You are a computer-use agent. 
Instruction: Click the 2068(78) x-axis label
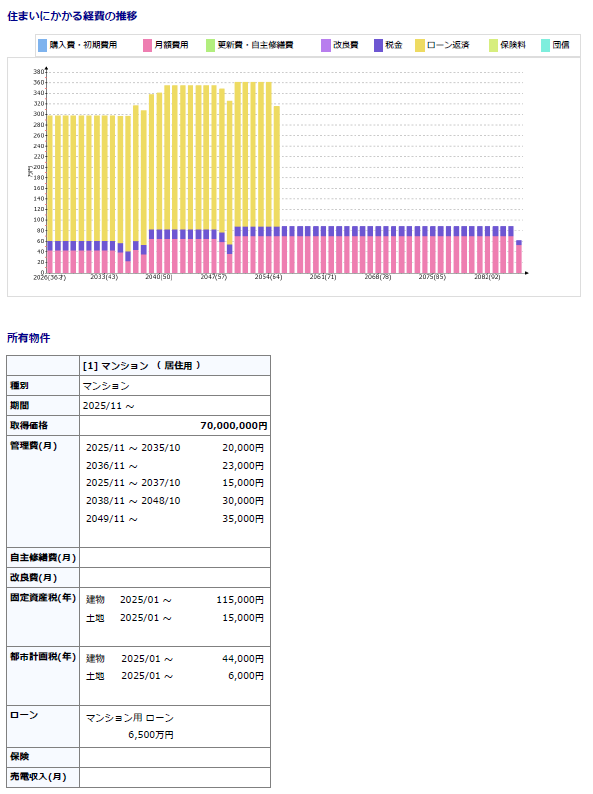pos(378,277)
